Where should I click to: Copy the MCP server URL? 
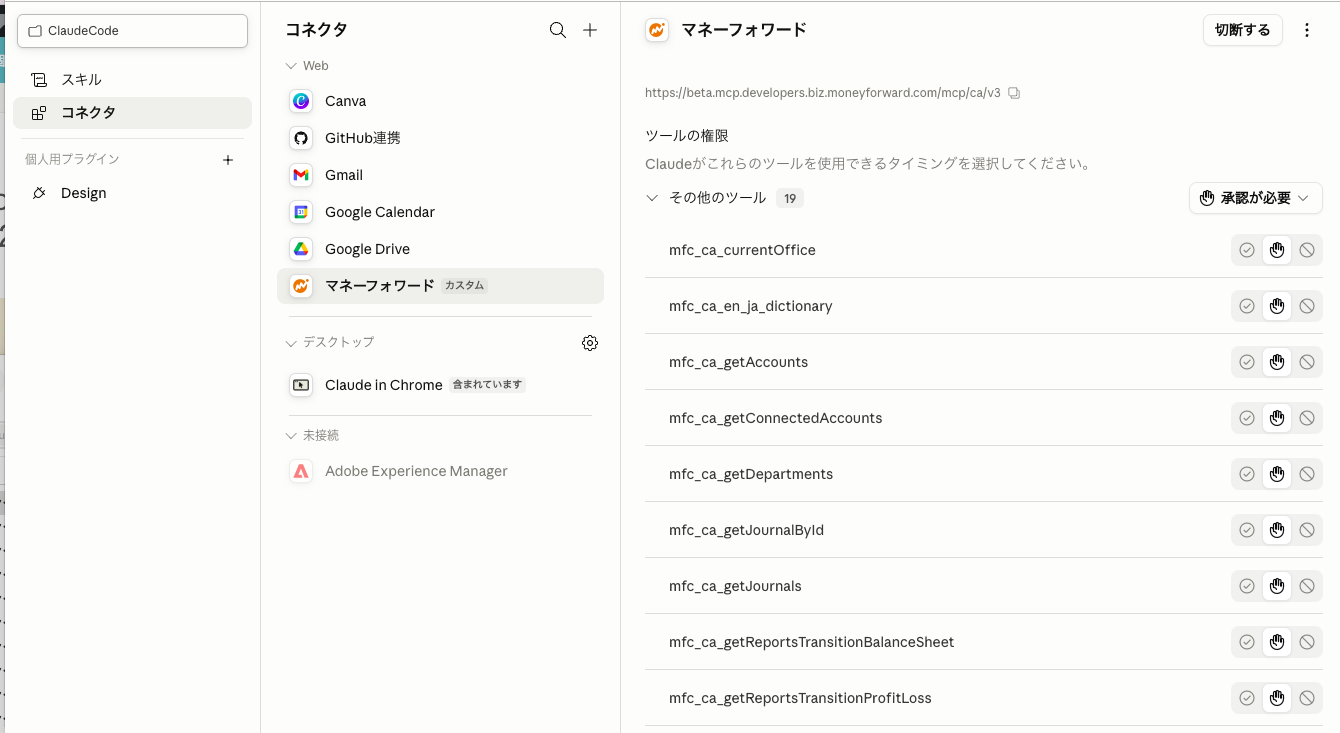[x=1014, y=93]
